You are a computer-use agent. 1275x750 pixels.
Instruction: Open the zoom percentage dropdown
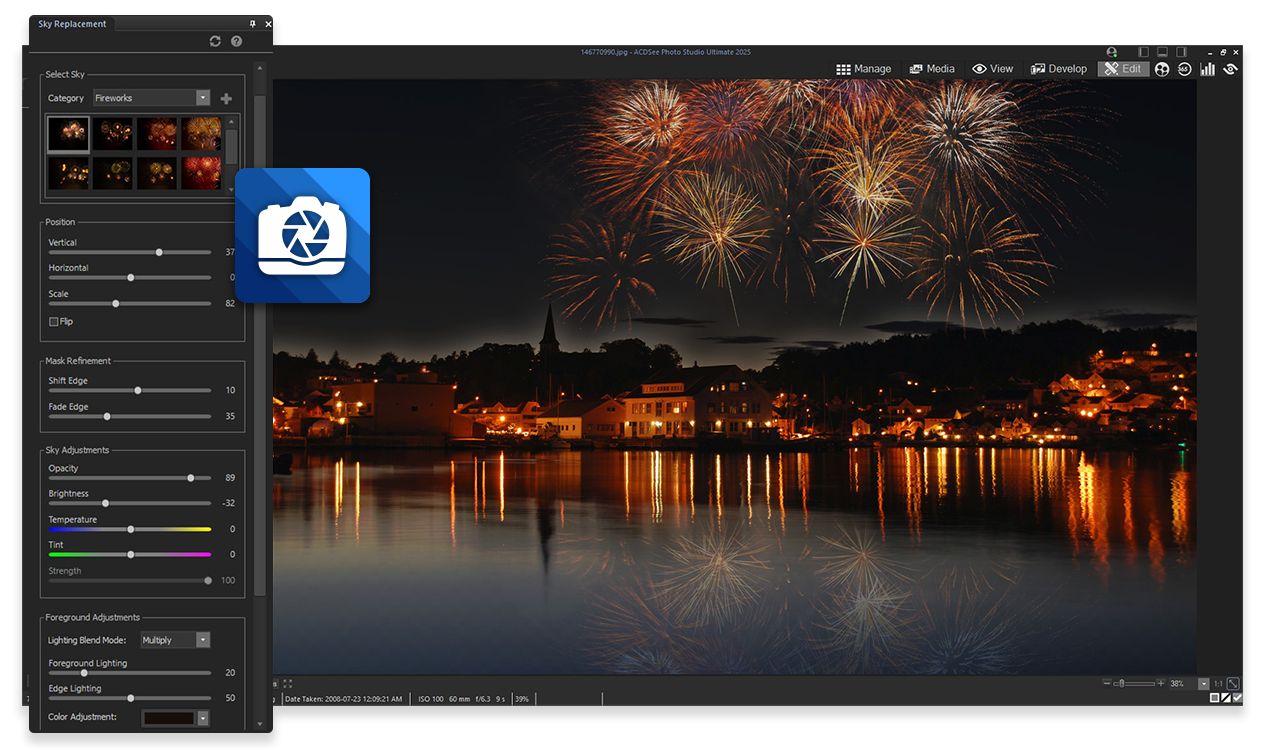(1204, 684)
